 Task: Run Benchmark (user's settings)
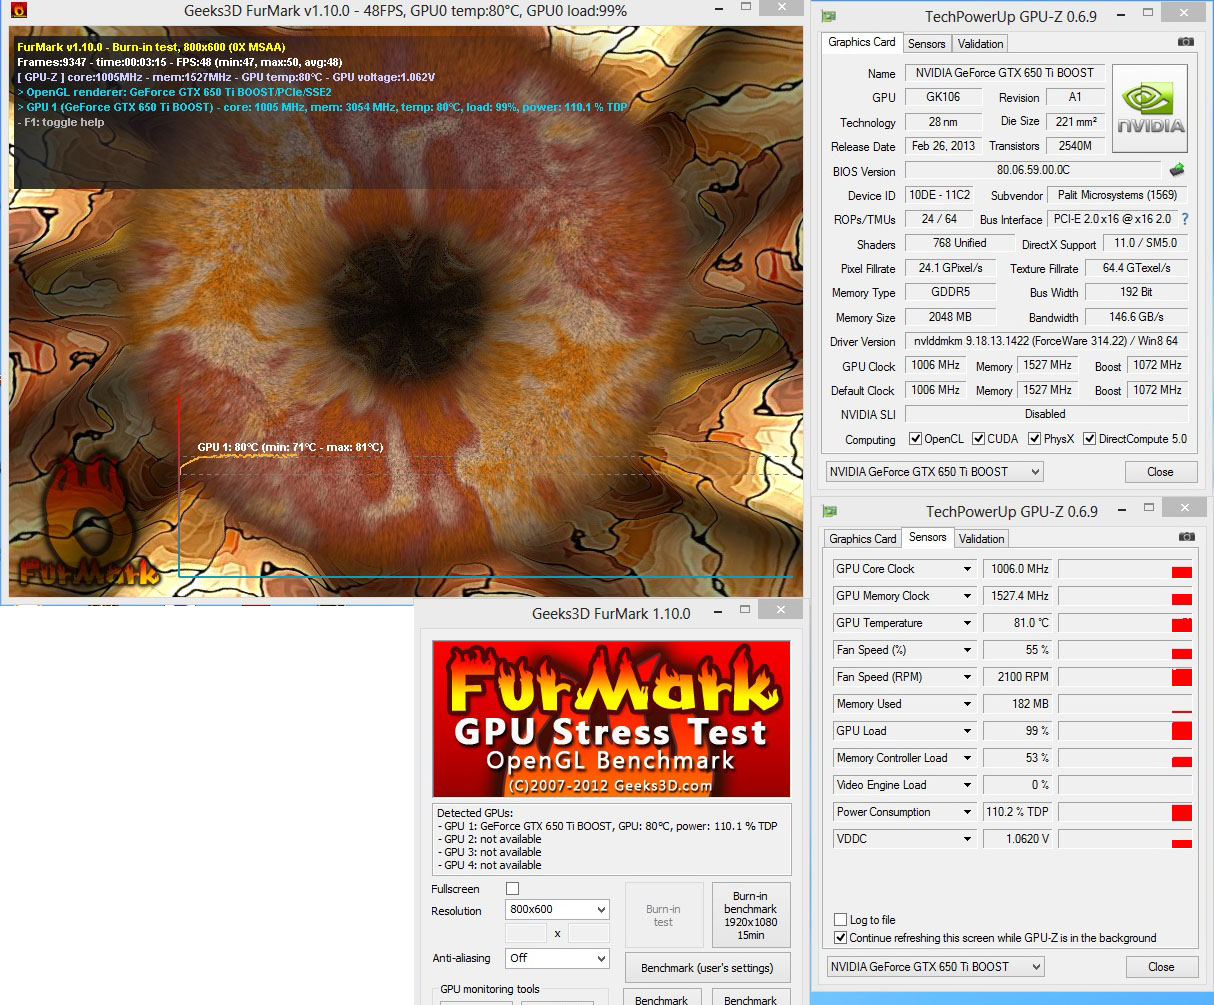point(707,968)
